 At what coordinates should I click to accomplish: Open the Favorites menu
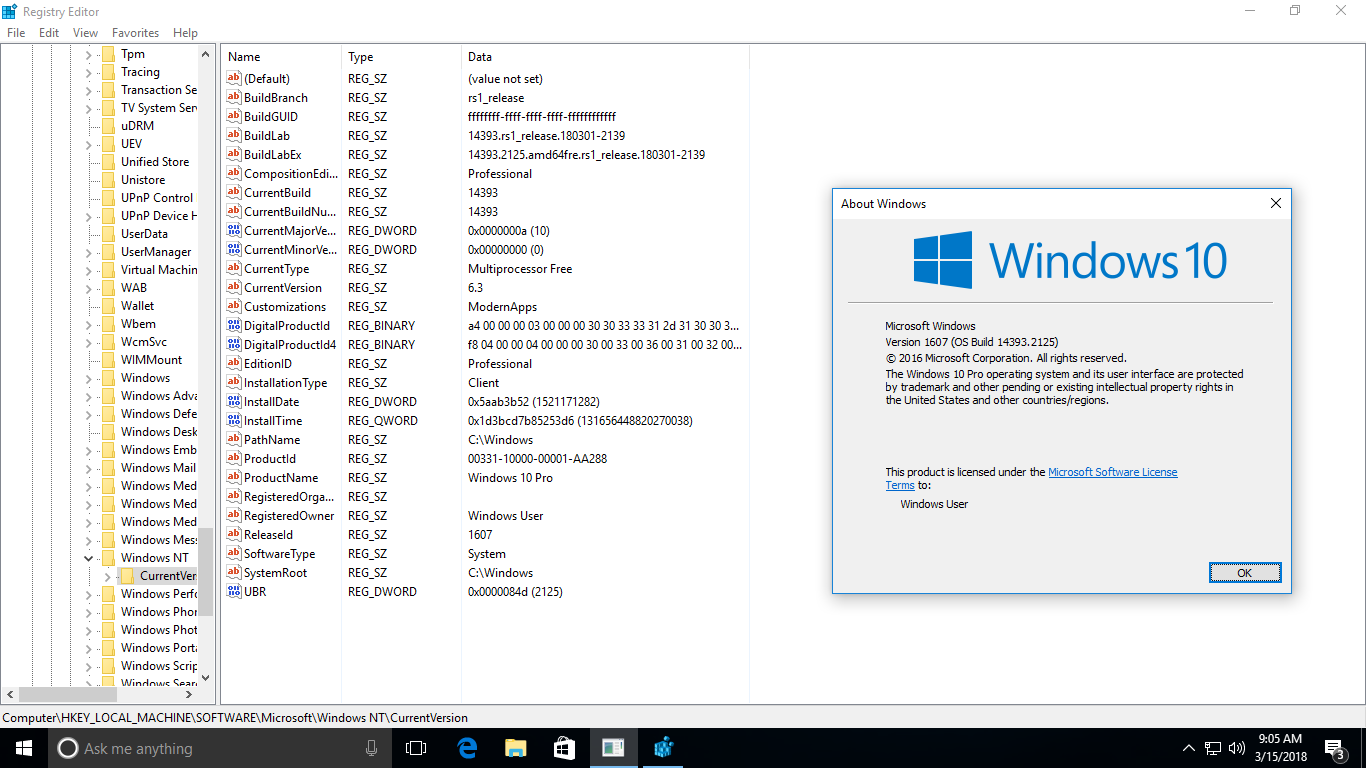[x=135, y=33]
